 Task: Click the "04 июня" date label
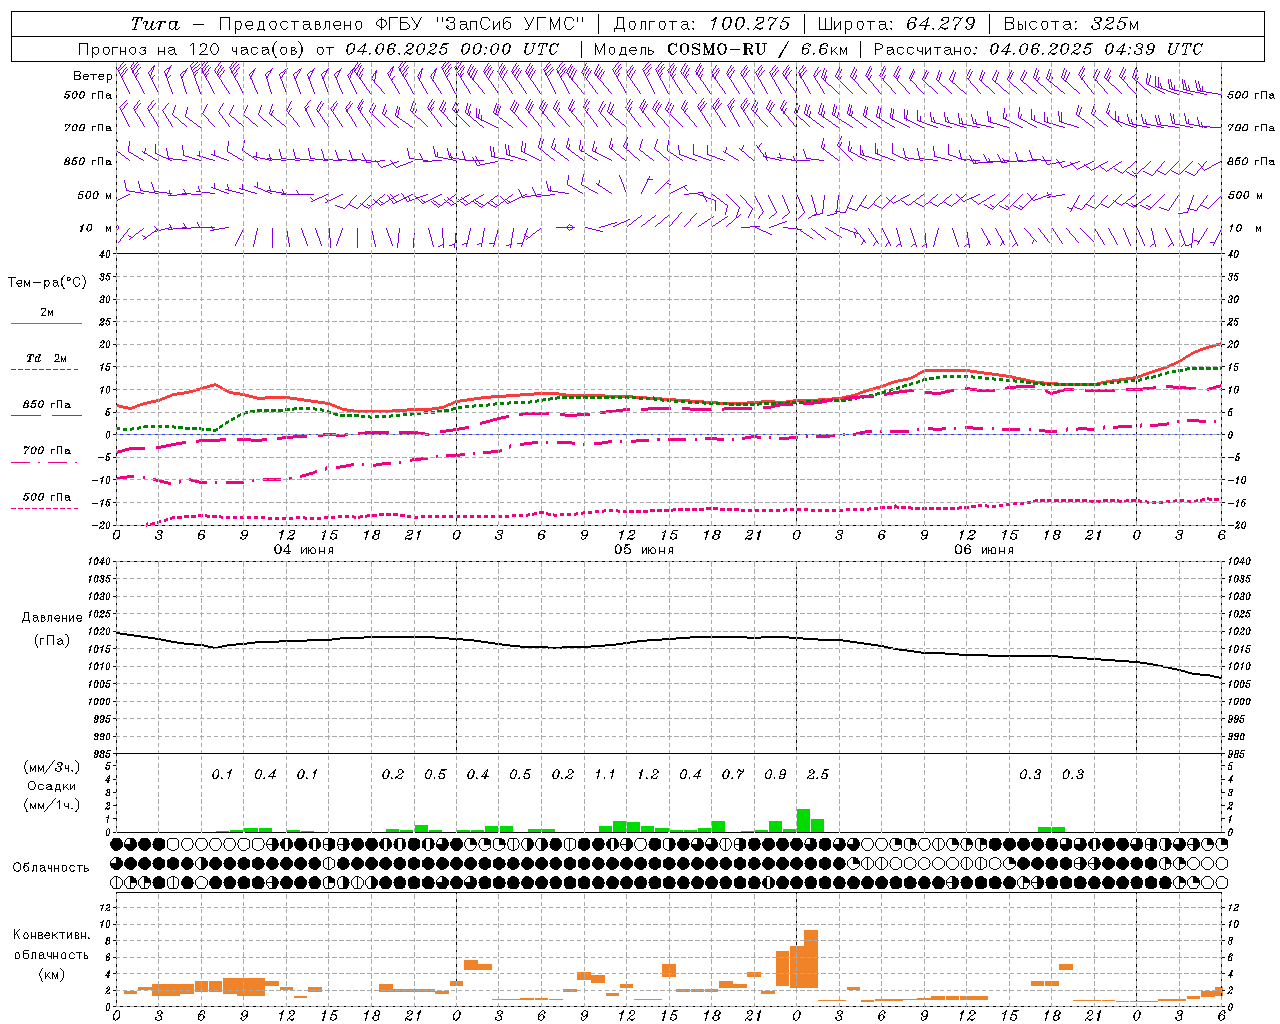click(304, 550)
